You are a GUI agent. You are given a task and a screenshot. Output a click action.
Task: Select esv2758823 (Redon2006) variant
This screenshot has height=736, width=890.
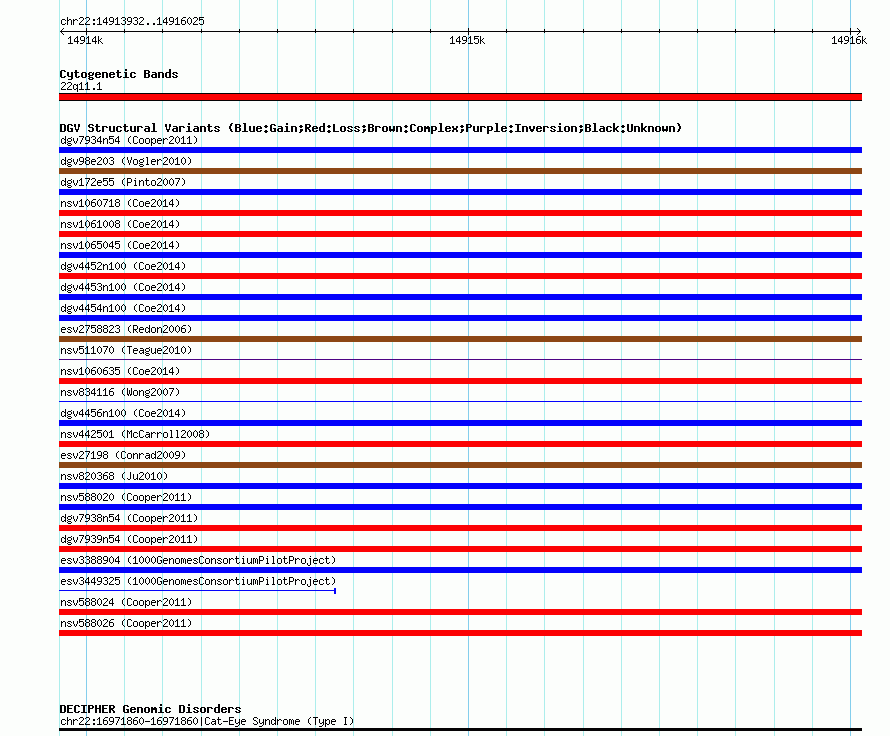coord(126,329)
